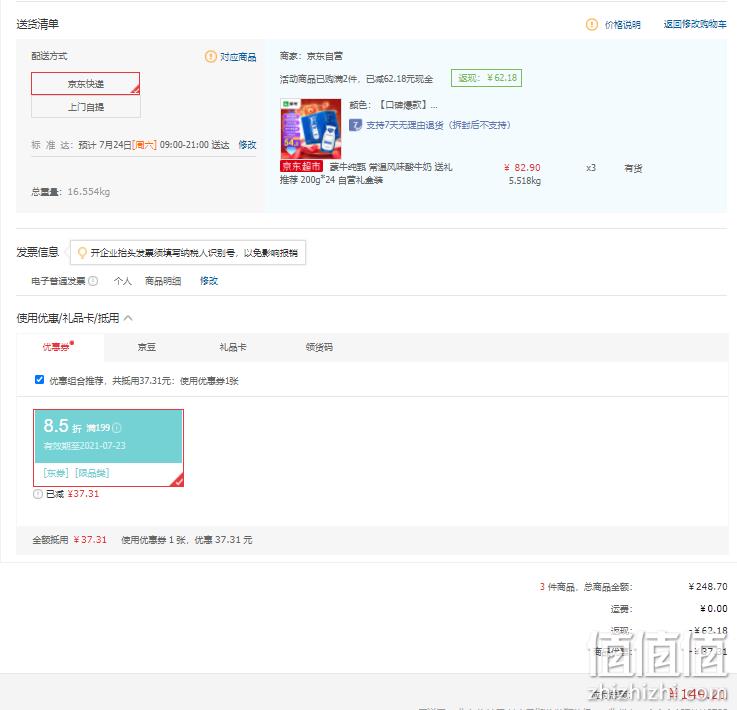
Task: Click the ¥ 82.90 product price
Action: pyautogui.click(x=522, y=168)
